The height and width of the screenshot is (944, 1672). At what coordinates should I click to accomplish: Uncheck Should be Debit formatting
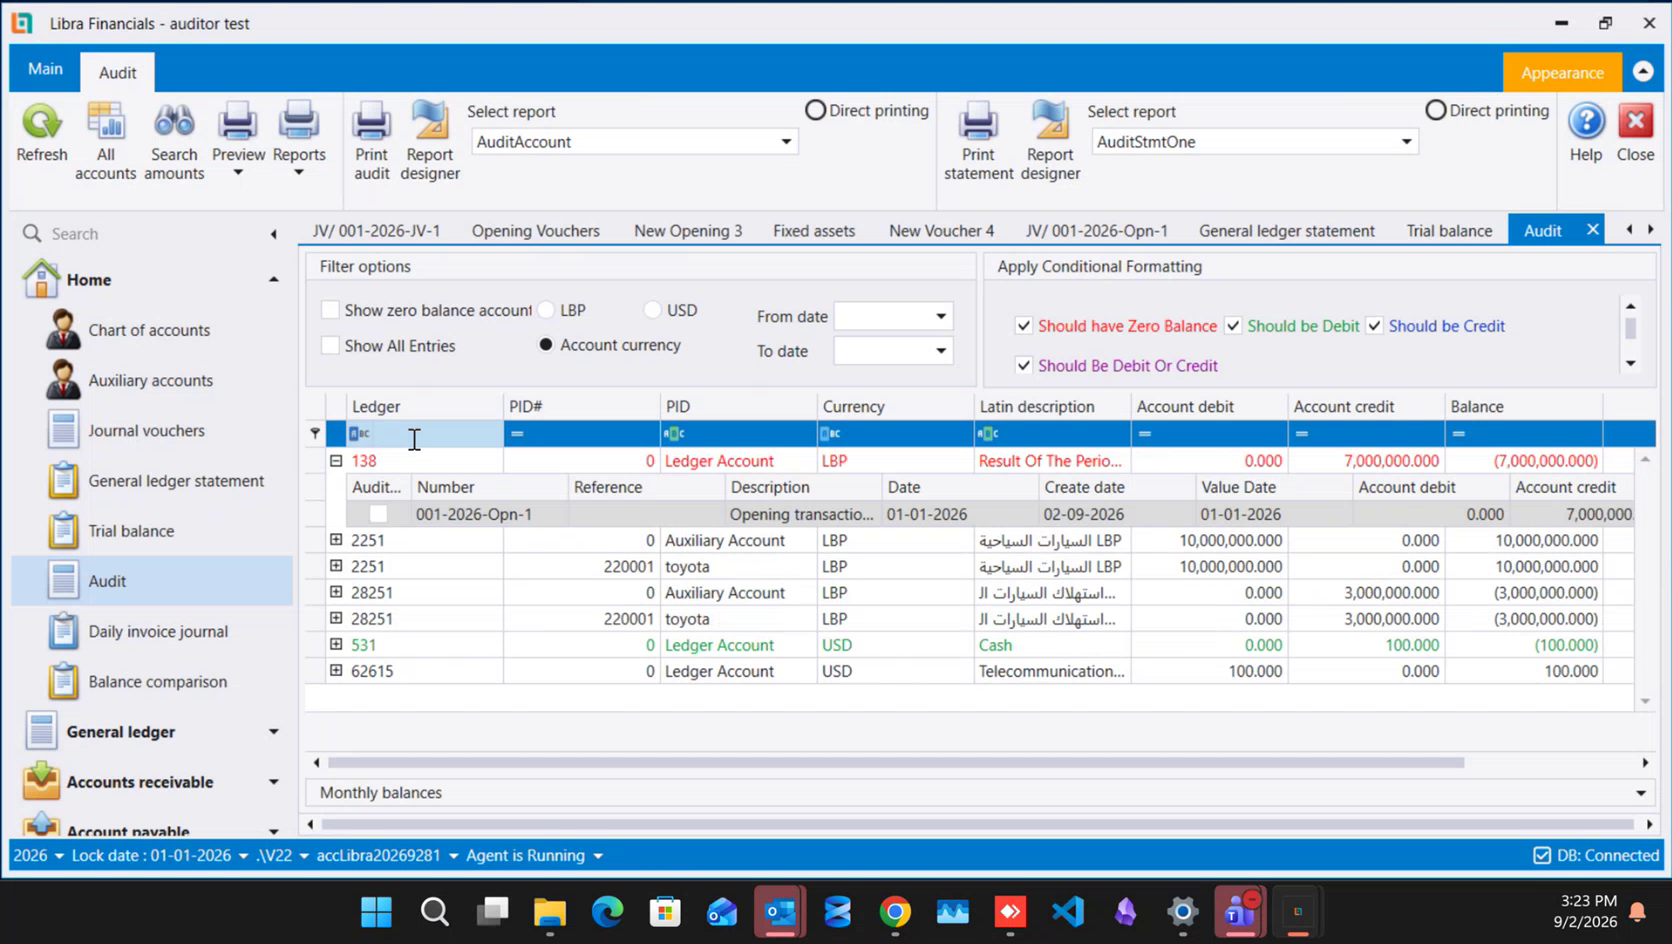pos(1233,326)
